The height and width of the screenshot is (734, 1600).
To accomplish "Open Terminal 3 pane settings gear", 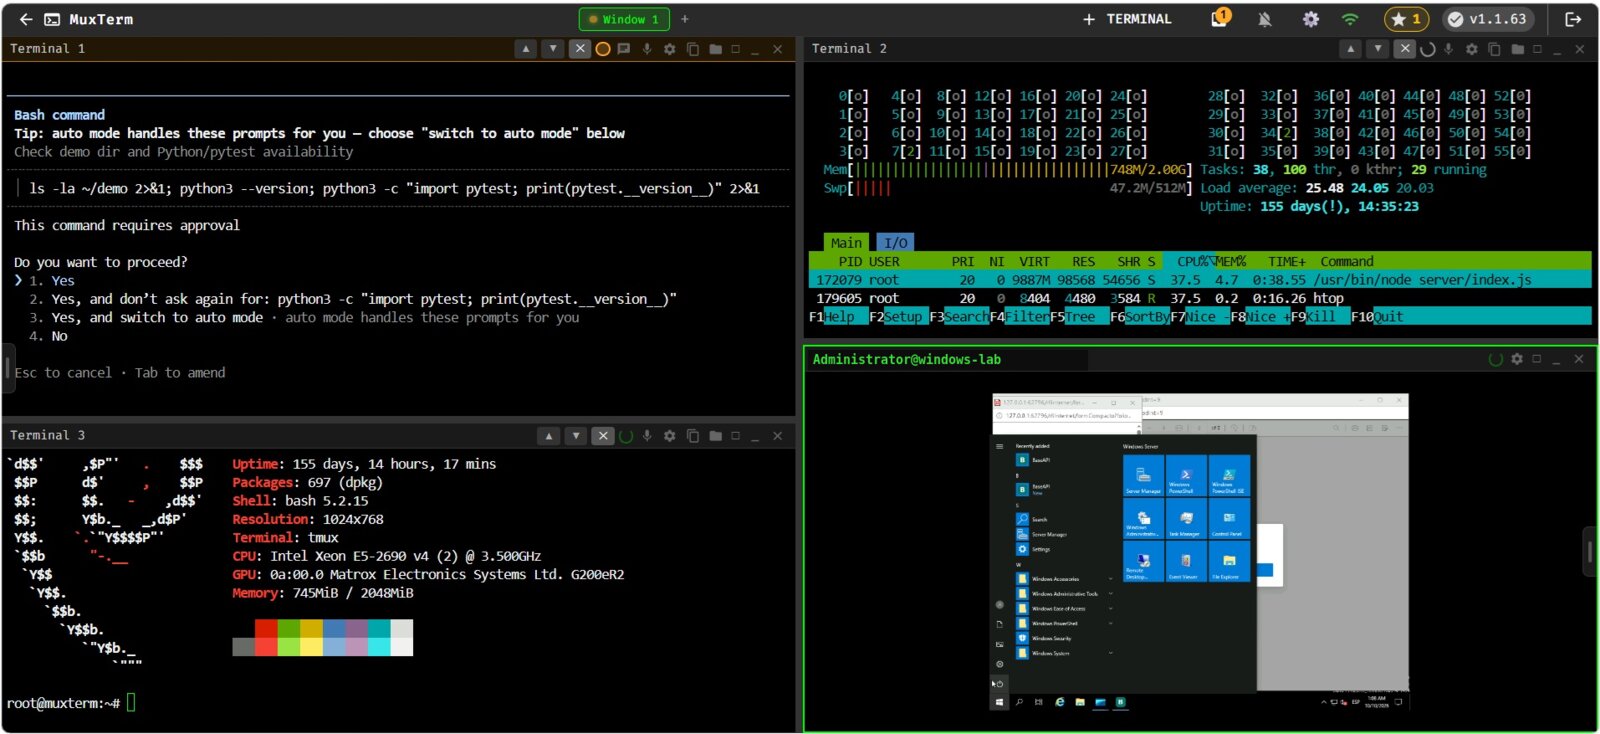I will [669, 436].
